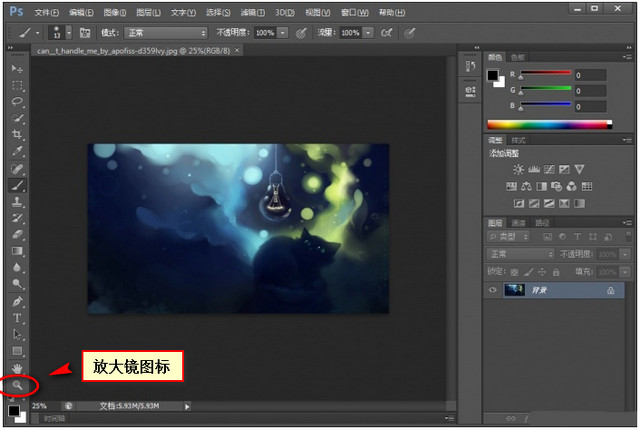Open the brush size preset dropdown
Screen dimensions: 640x430
click(x=69, y=33)
